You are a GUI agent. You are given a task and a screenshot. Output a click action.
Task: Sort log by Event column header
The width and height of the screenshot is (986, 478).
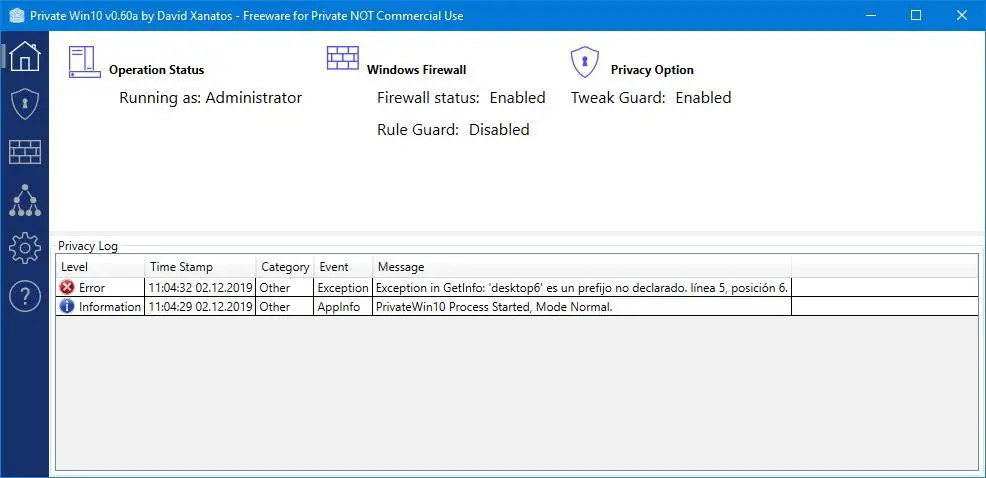tap(343, 267)
